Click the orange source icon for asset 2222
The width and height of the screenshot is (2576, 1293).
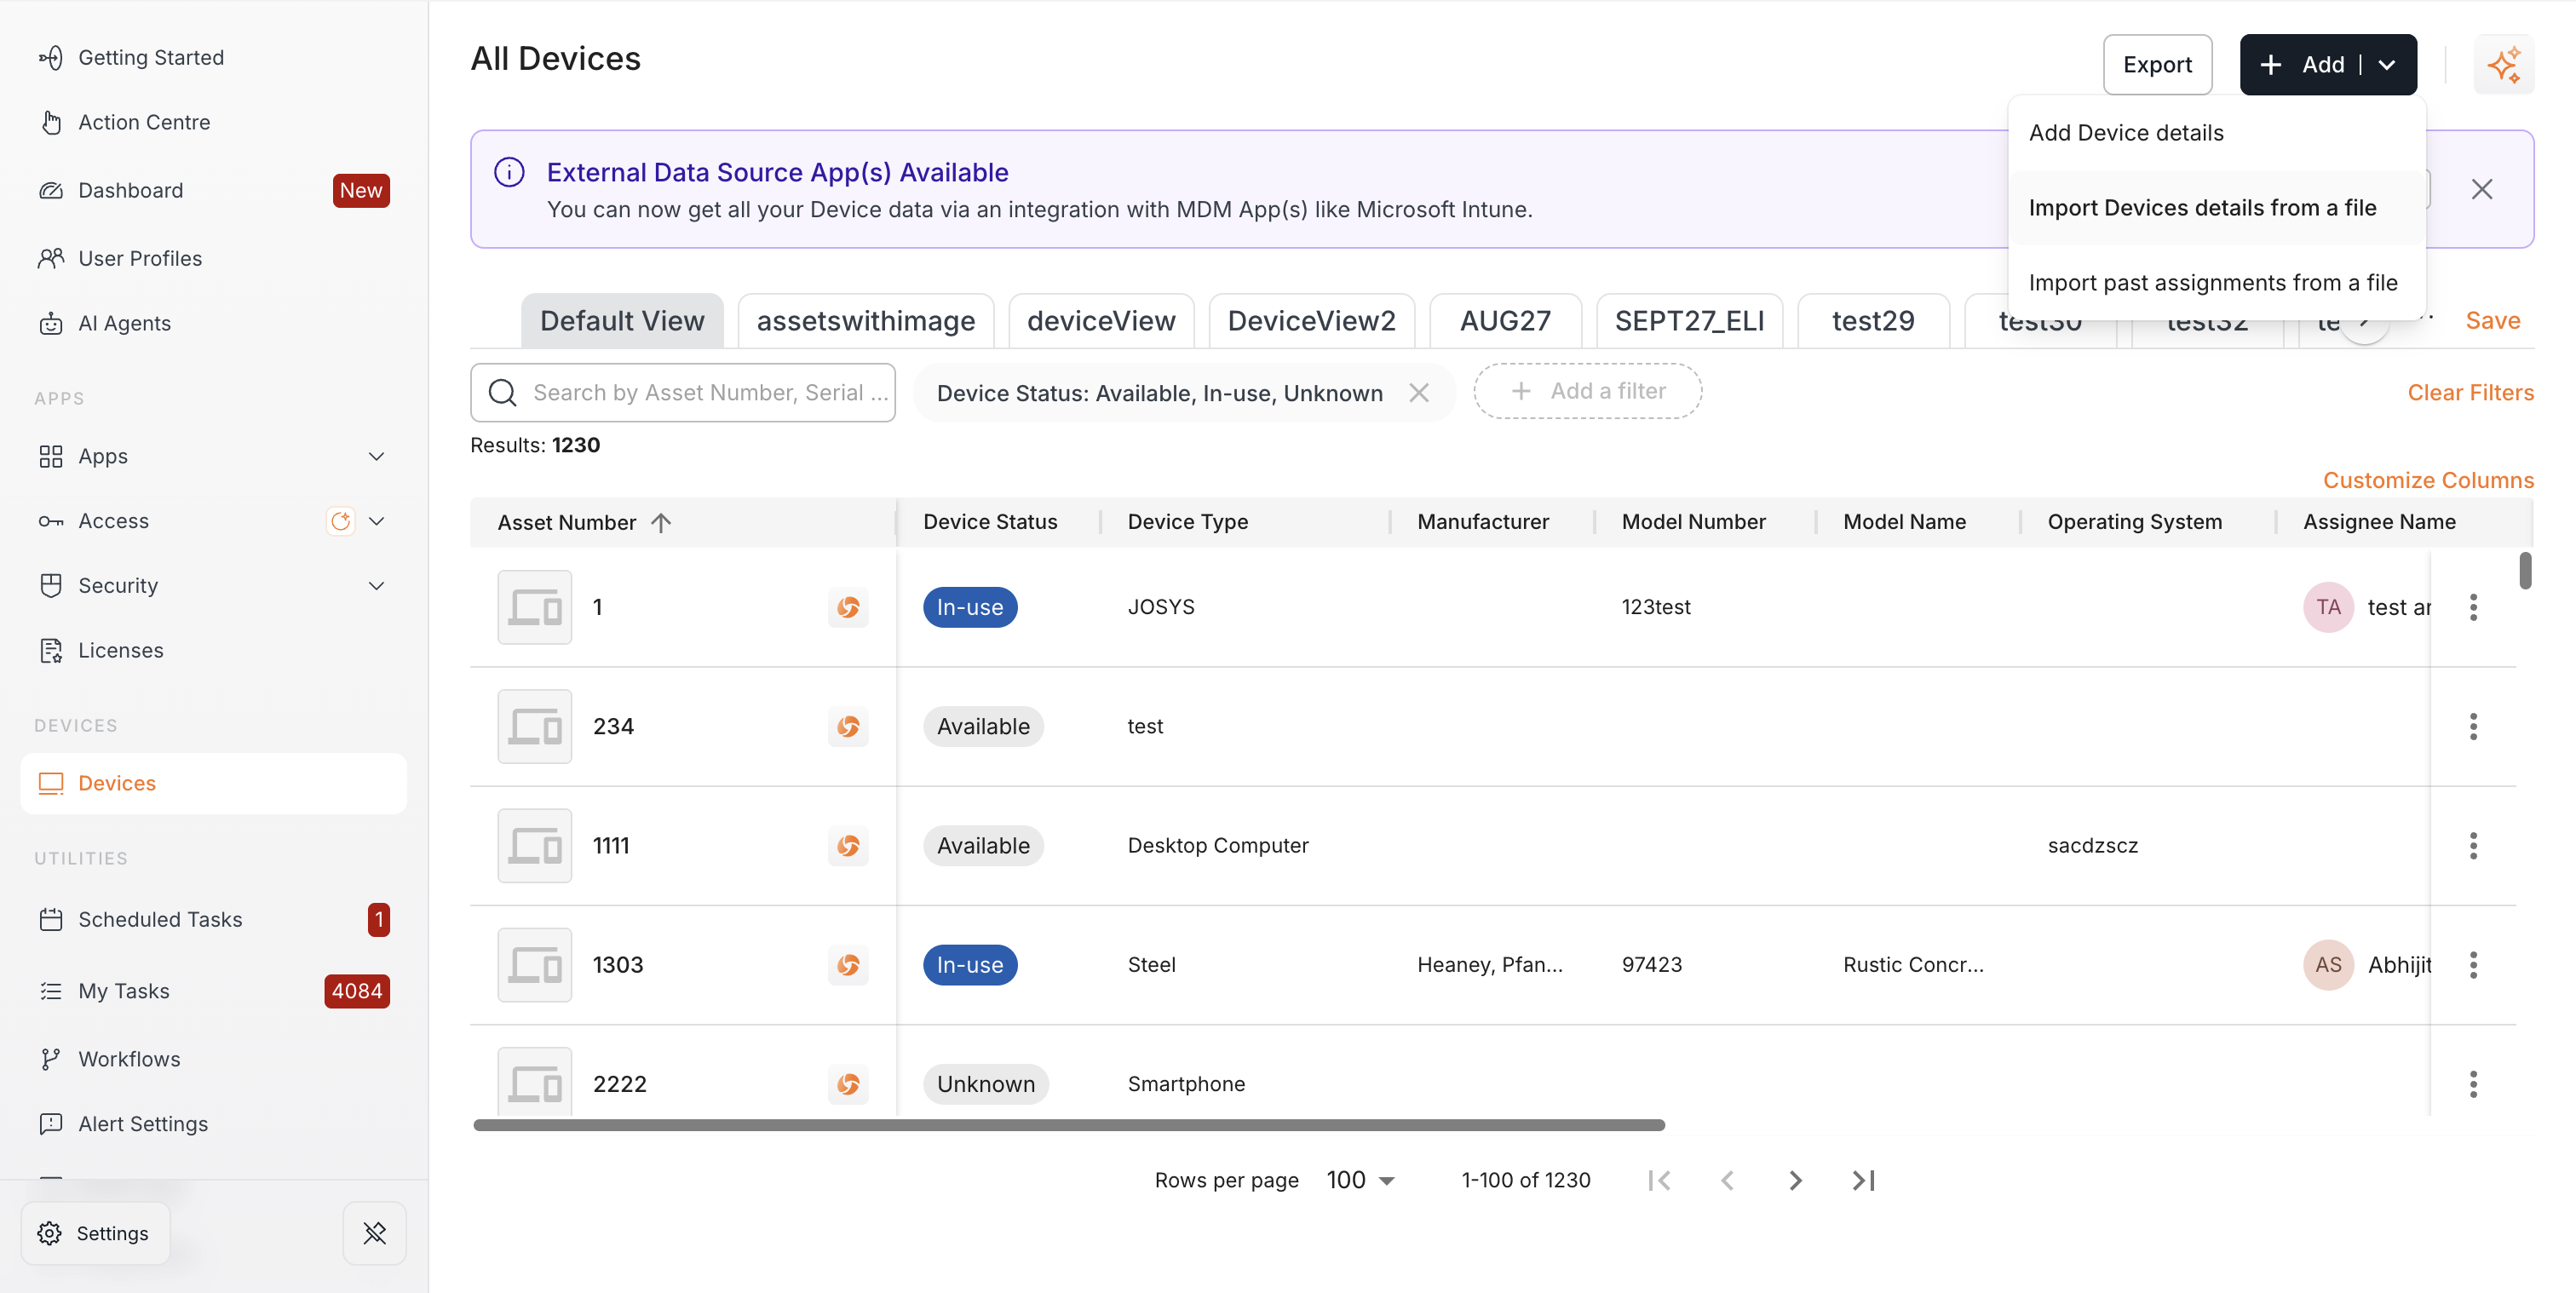coord(848,1084)
